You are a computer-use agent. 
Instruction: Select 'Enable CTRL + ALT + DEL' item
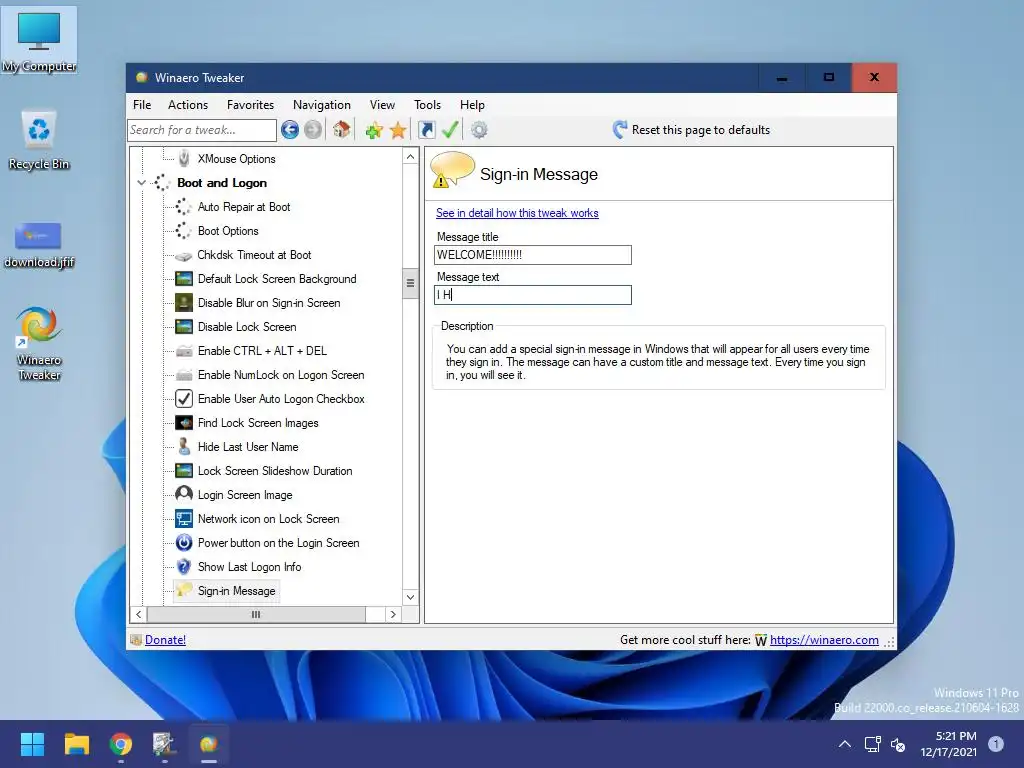[x=262, y=351]
